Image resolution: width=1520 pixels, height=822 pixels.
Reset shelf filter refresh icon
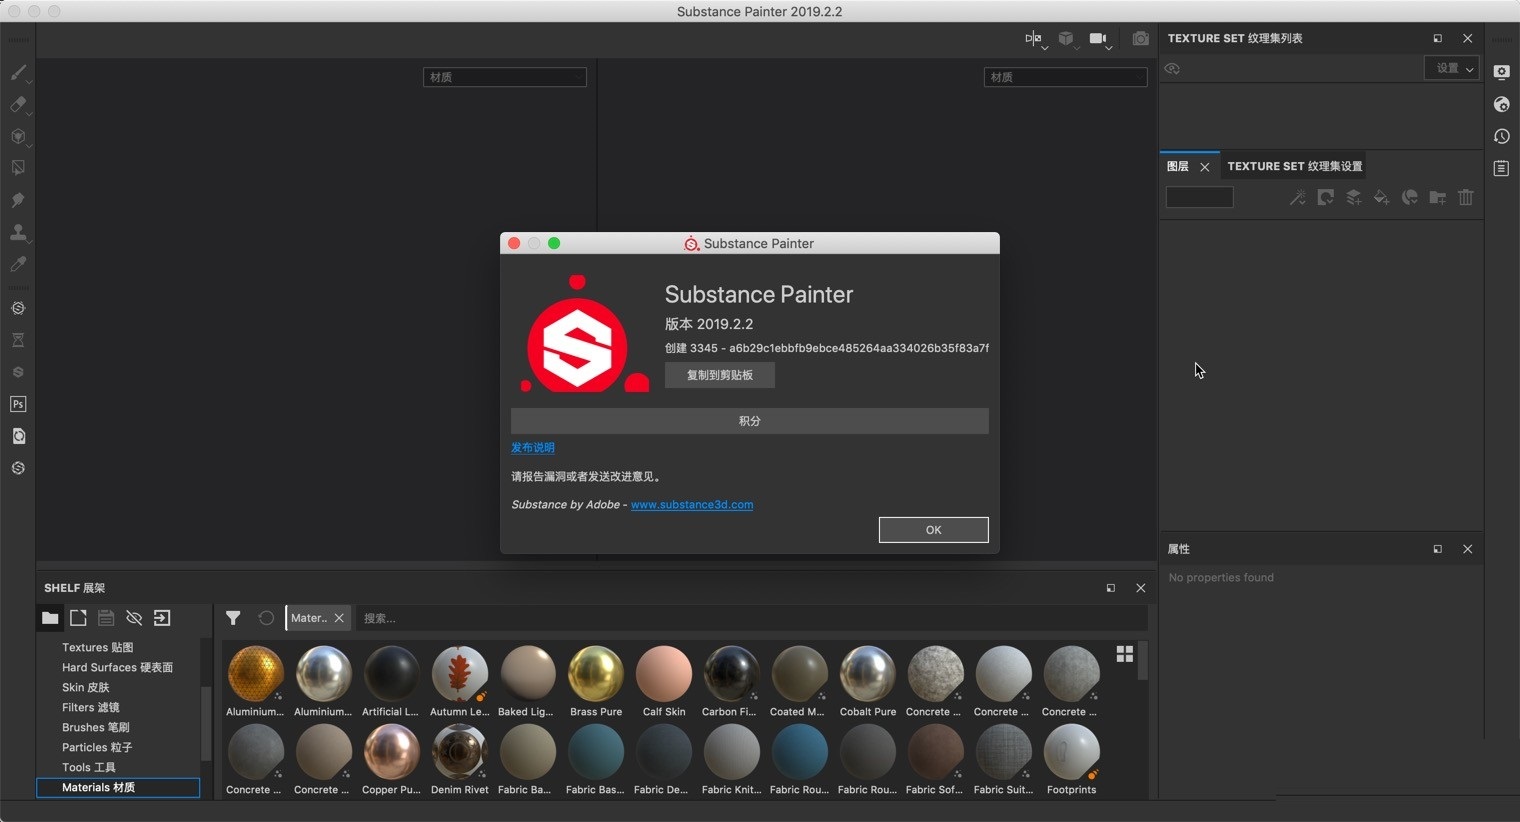[266, 618]
